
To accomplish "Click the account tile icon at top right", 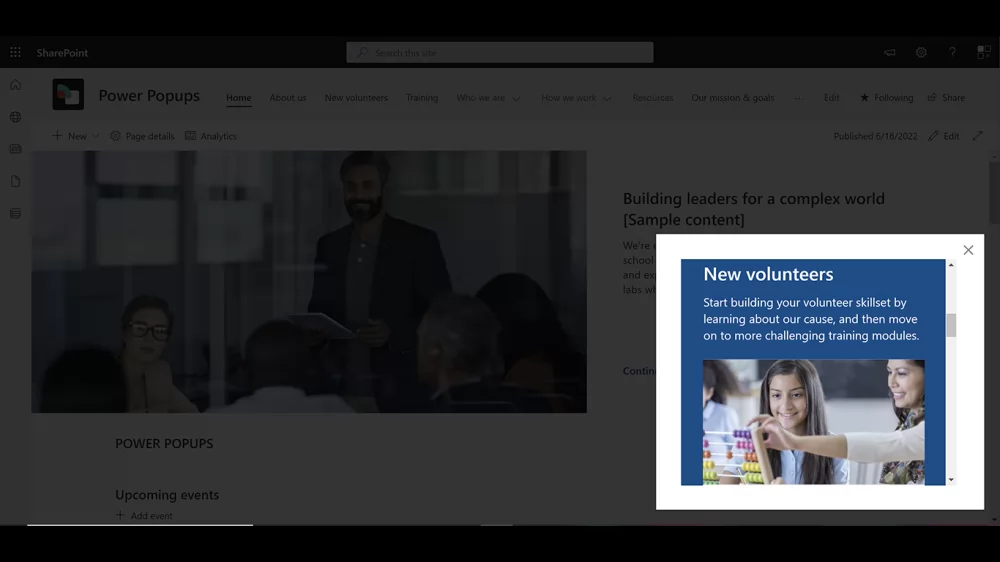I will pyautogui.click(x=983, y=52).
